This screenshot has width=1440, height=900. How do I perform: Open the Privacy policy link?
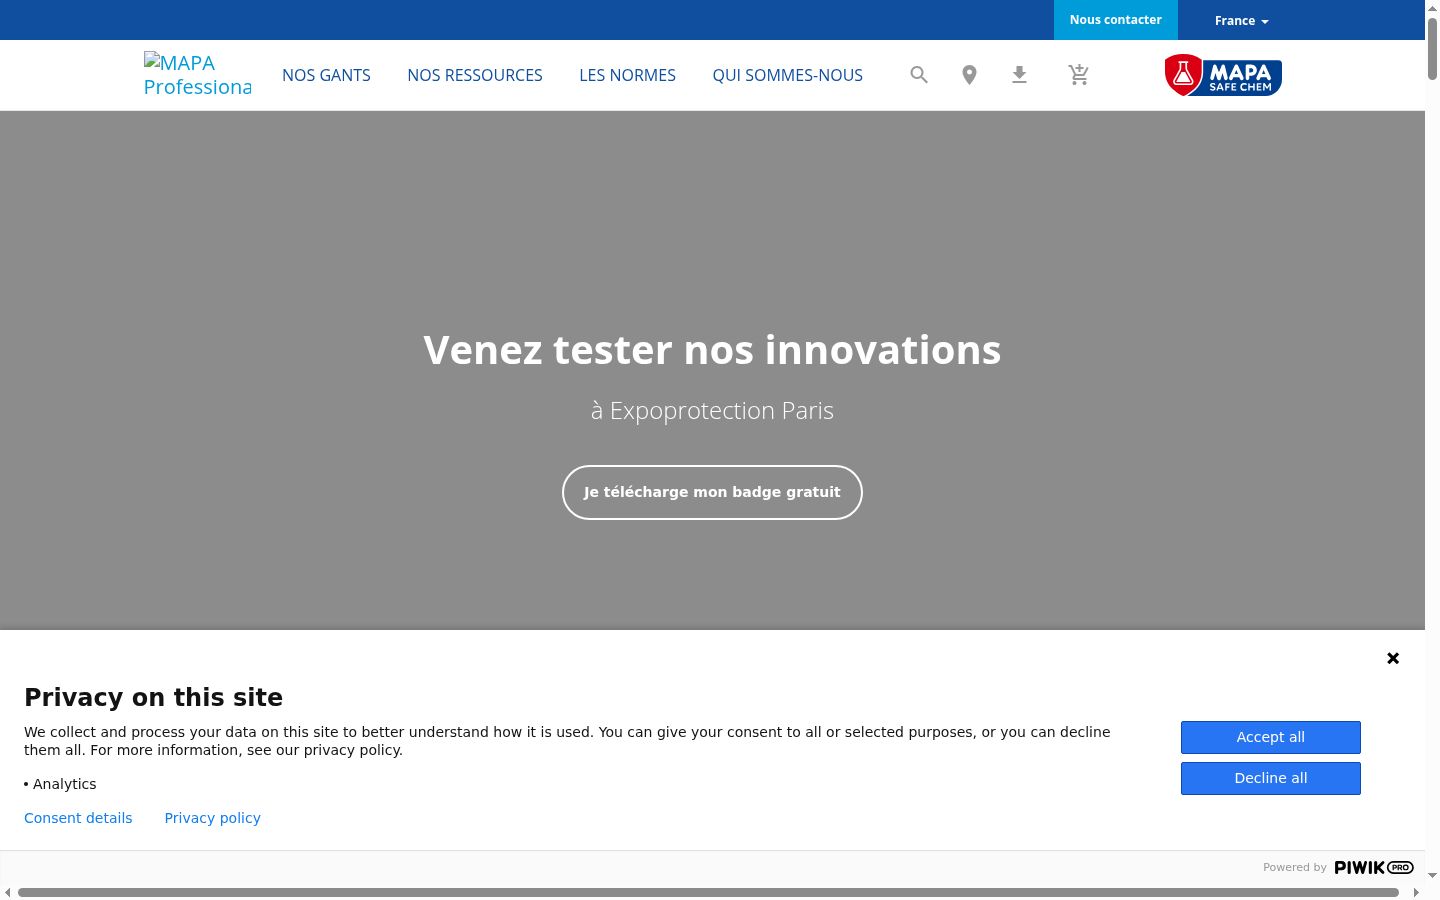point(213,818)
